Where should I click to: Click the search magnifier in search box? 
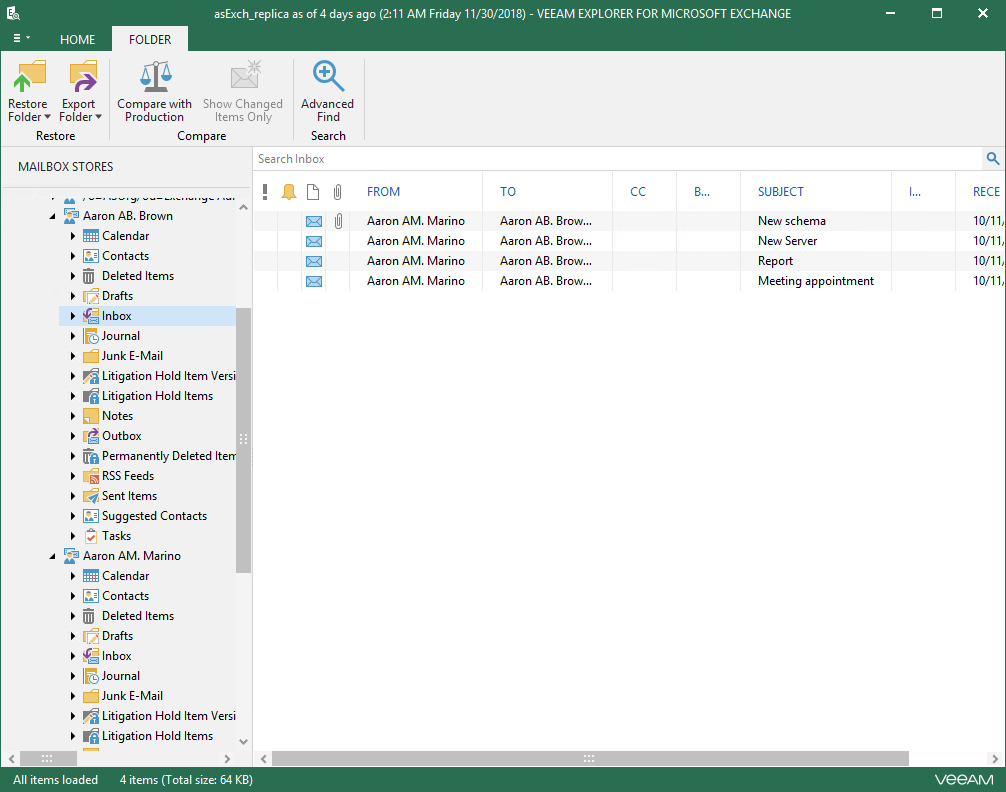pyautogui.click(x=993, y=159)
